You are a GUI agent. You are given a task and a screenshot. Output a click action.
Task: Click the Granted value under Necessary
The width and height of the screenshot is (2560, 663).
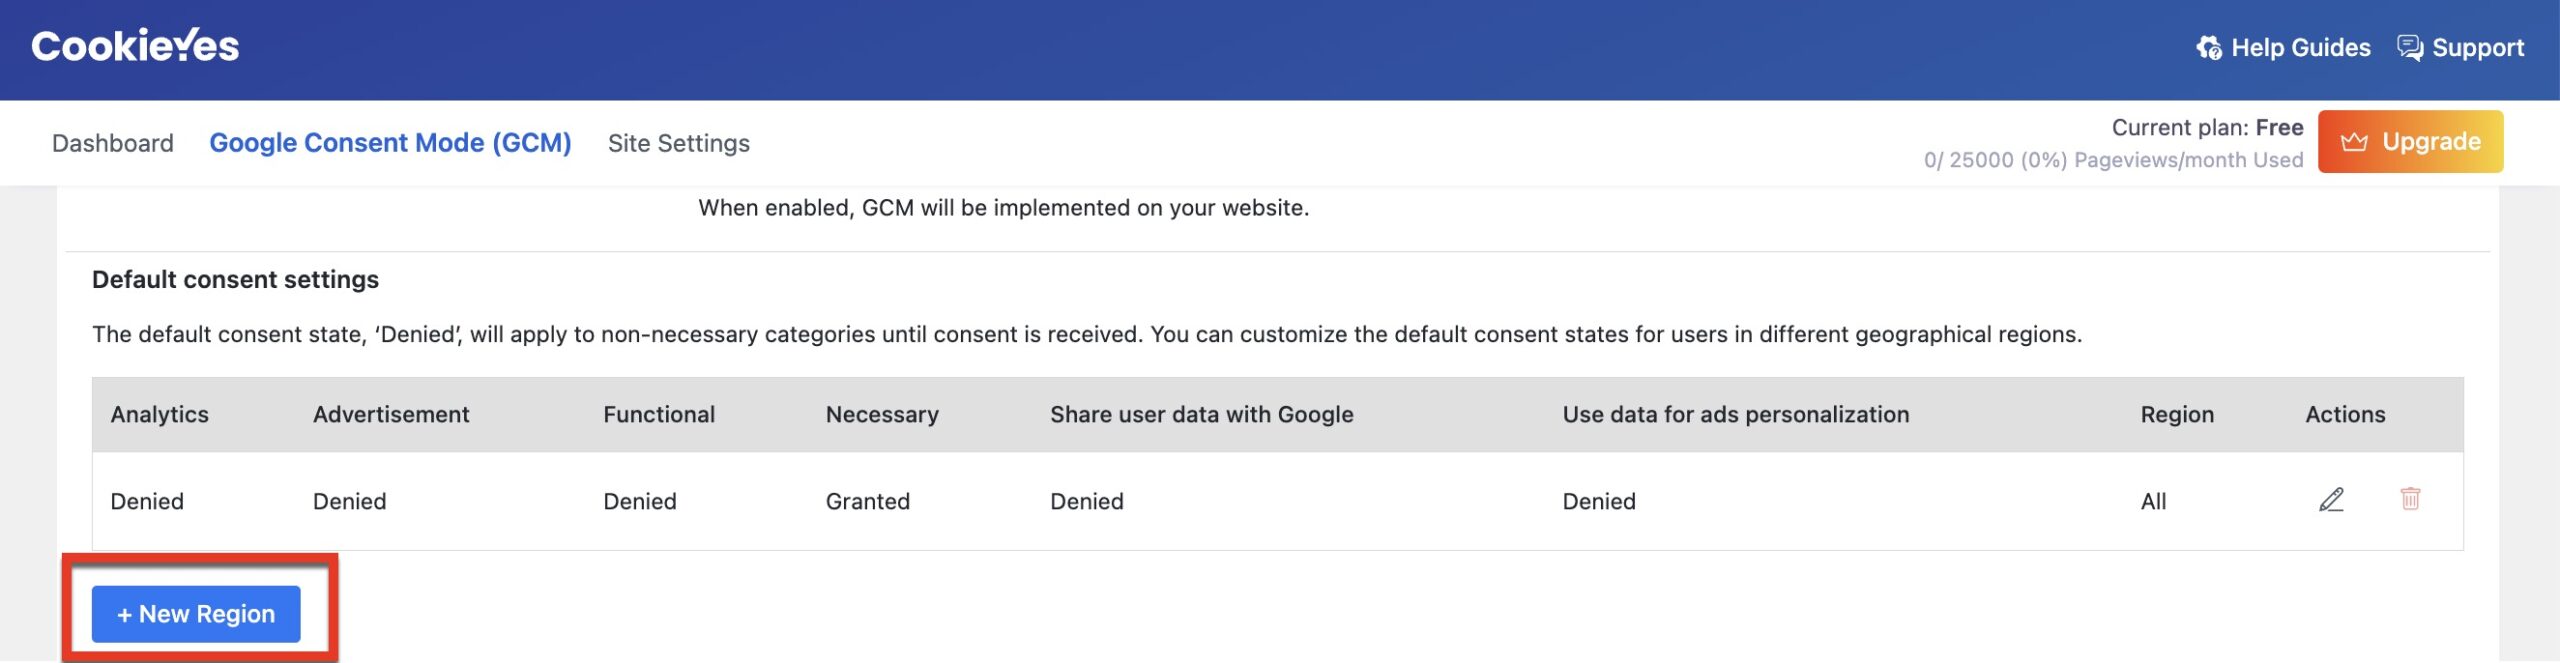(x=867, y=501)
